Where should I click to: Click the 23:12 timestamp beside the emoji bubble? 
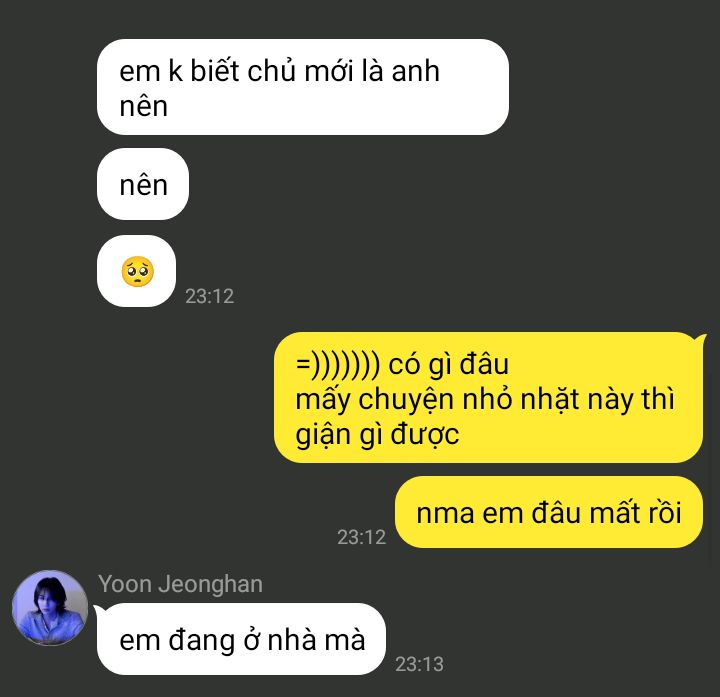209,296
